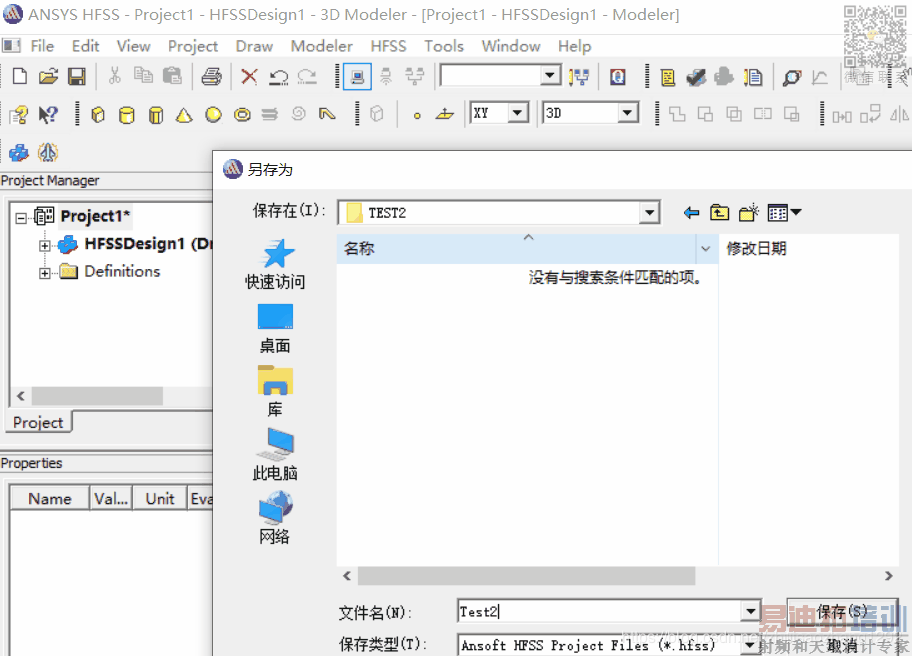
Task: Go to 此电脑 this PC location
Action: click(x=275, y=455)
